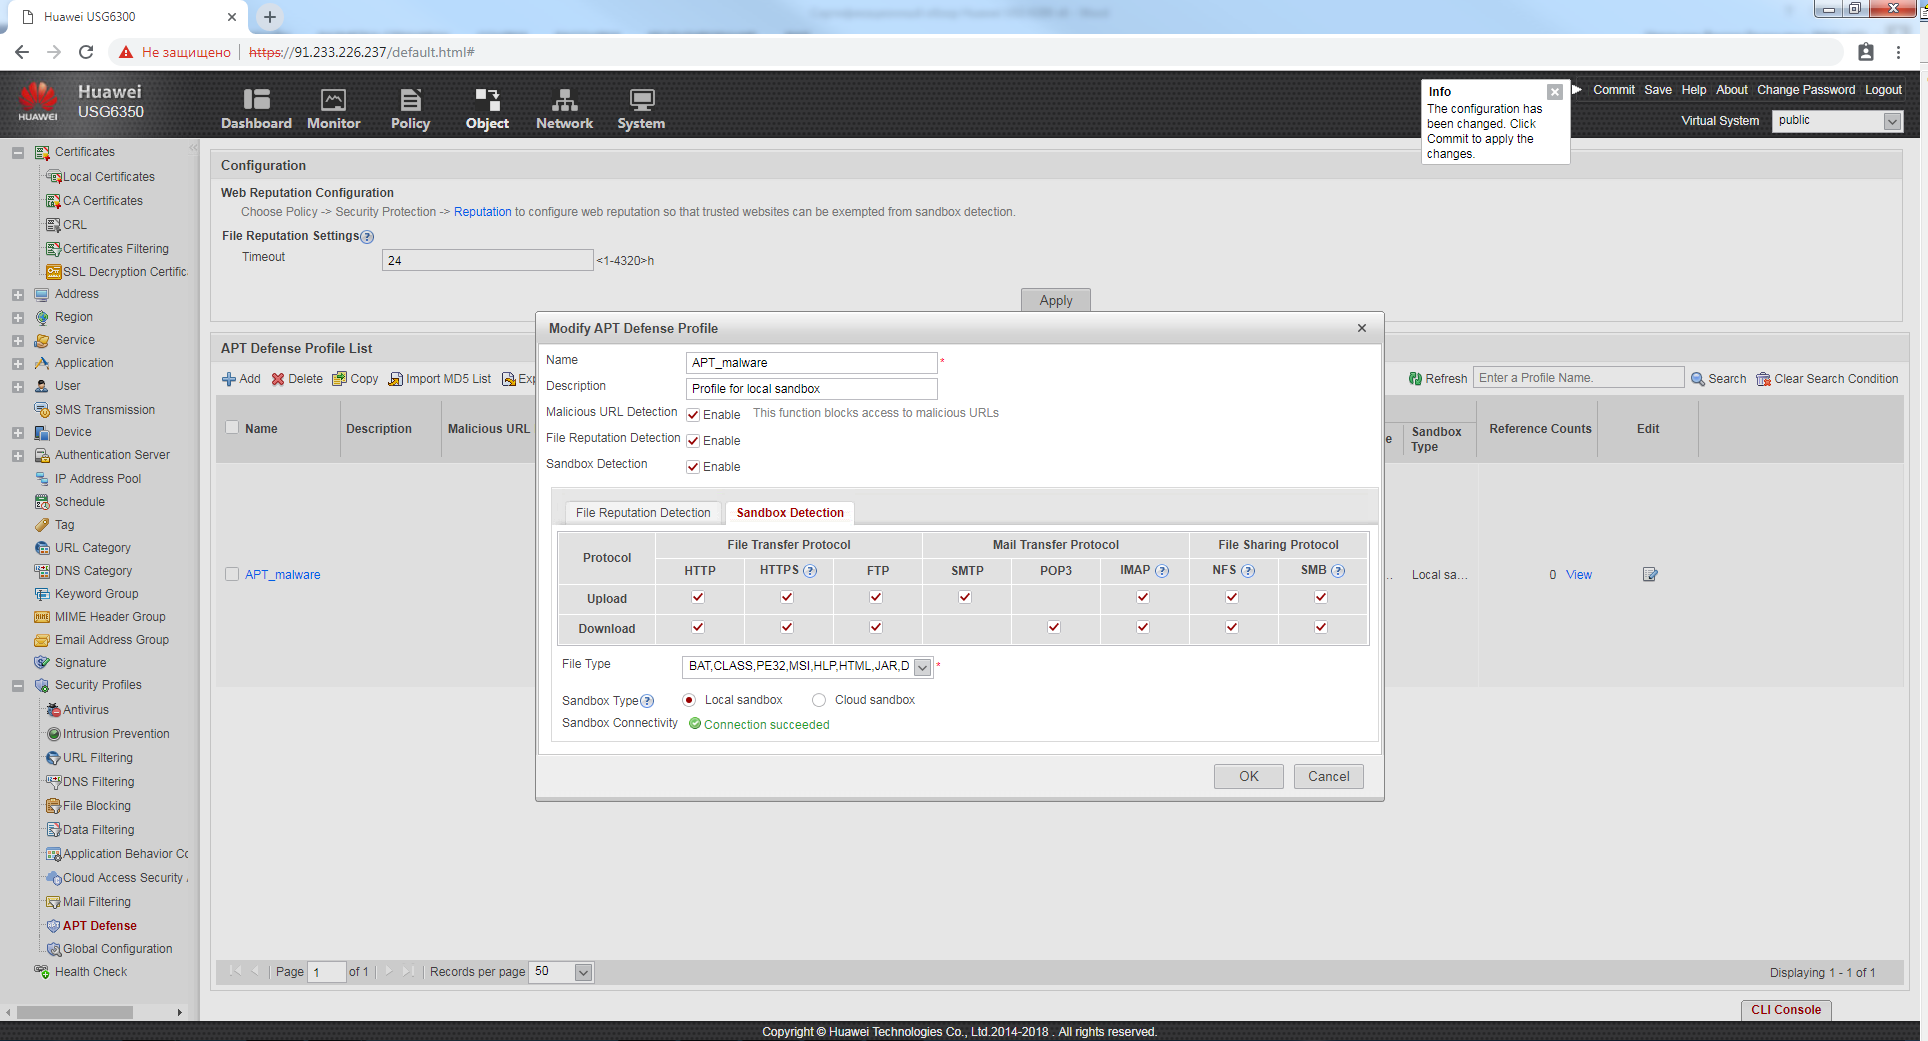The height and width of the screenshot is (1041, 1928).
Task: Collapse the Security Profiles tree node
Action: (x=18, y=686)
